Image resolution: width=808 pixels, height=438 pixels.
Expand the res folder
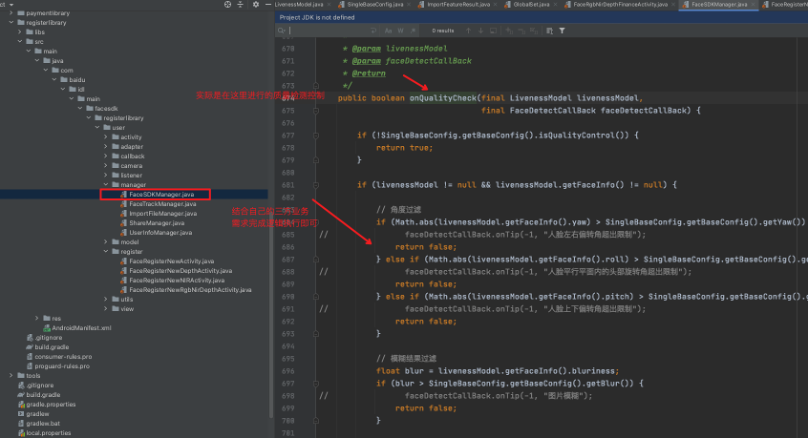pos(37,318)
